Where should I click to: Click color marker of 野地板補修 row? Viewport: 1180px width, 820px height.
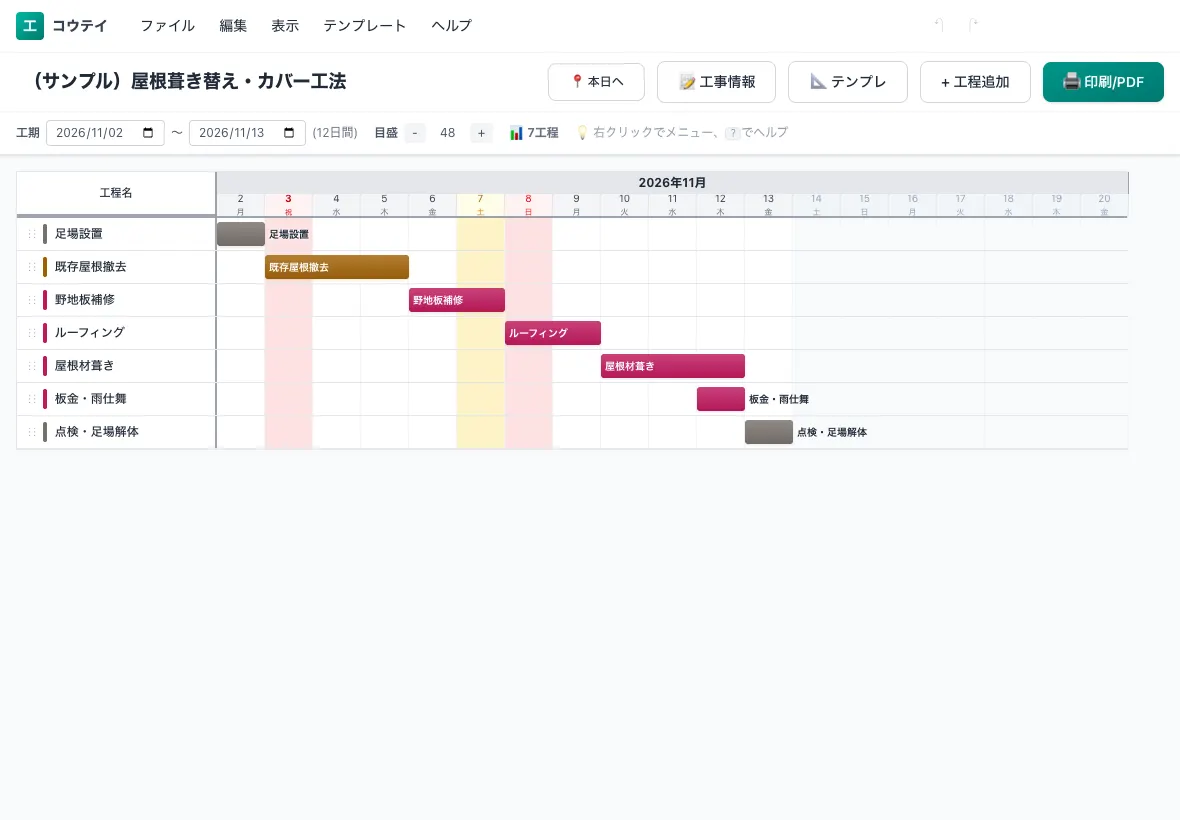[45, 300]
